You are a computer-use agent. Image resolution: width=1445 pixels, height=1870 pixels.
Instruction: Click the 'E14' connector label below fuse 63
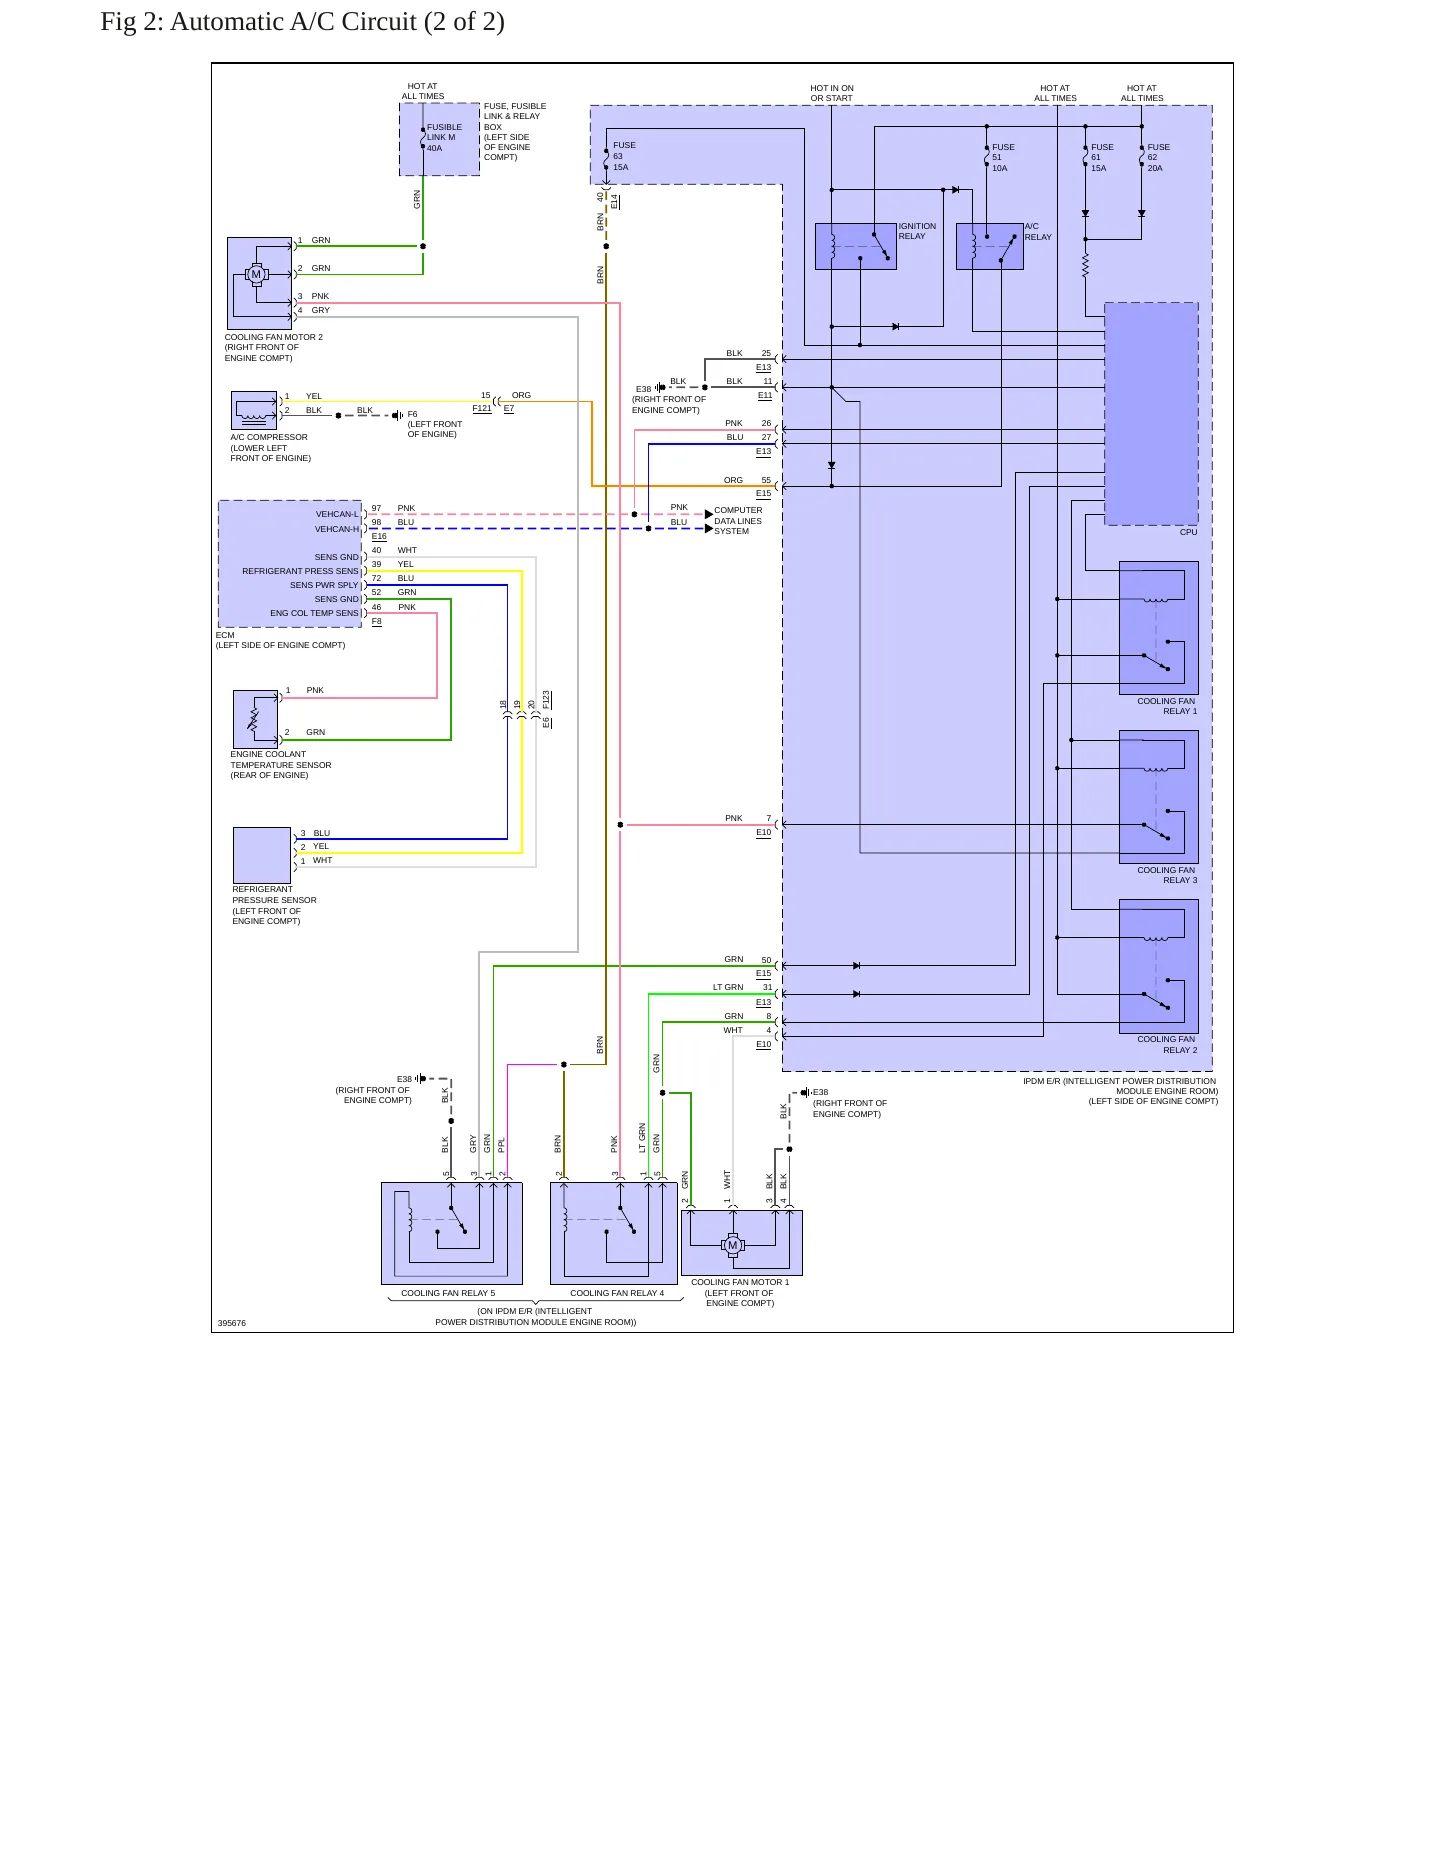(615, 202)
